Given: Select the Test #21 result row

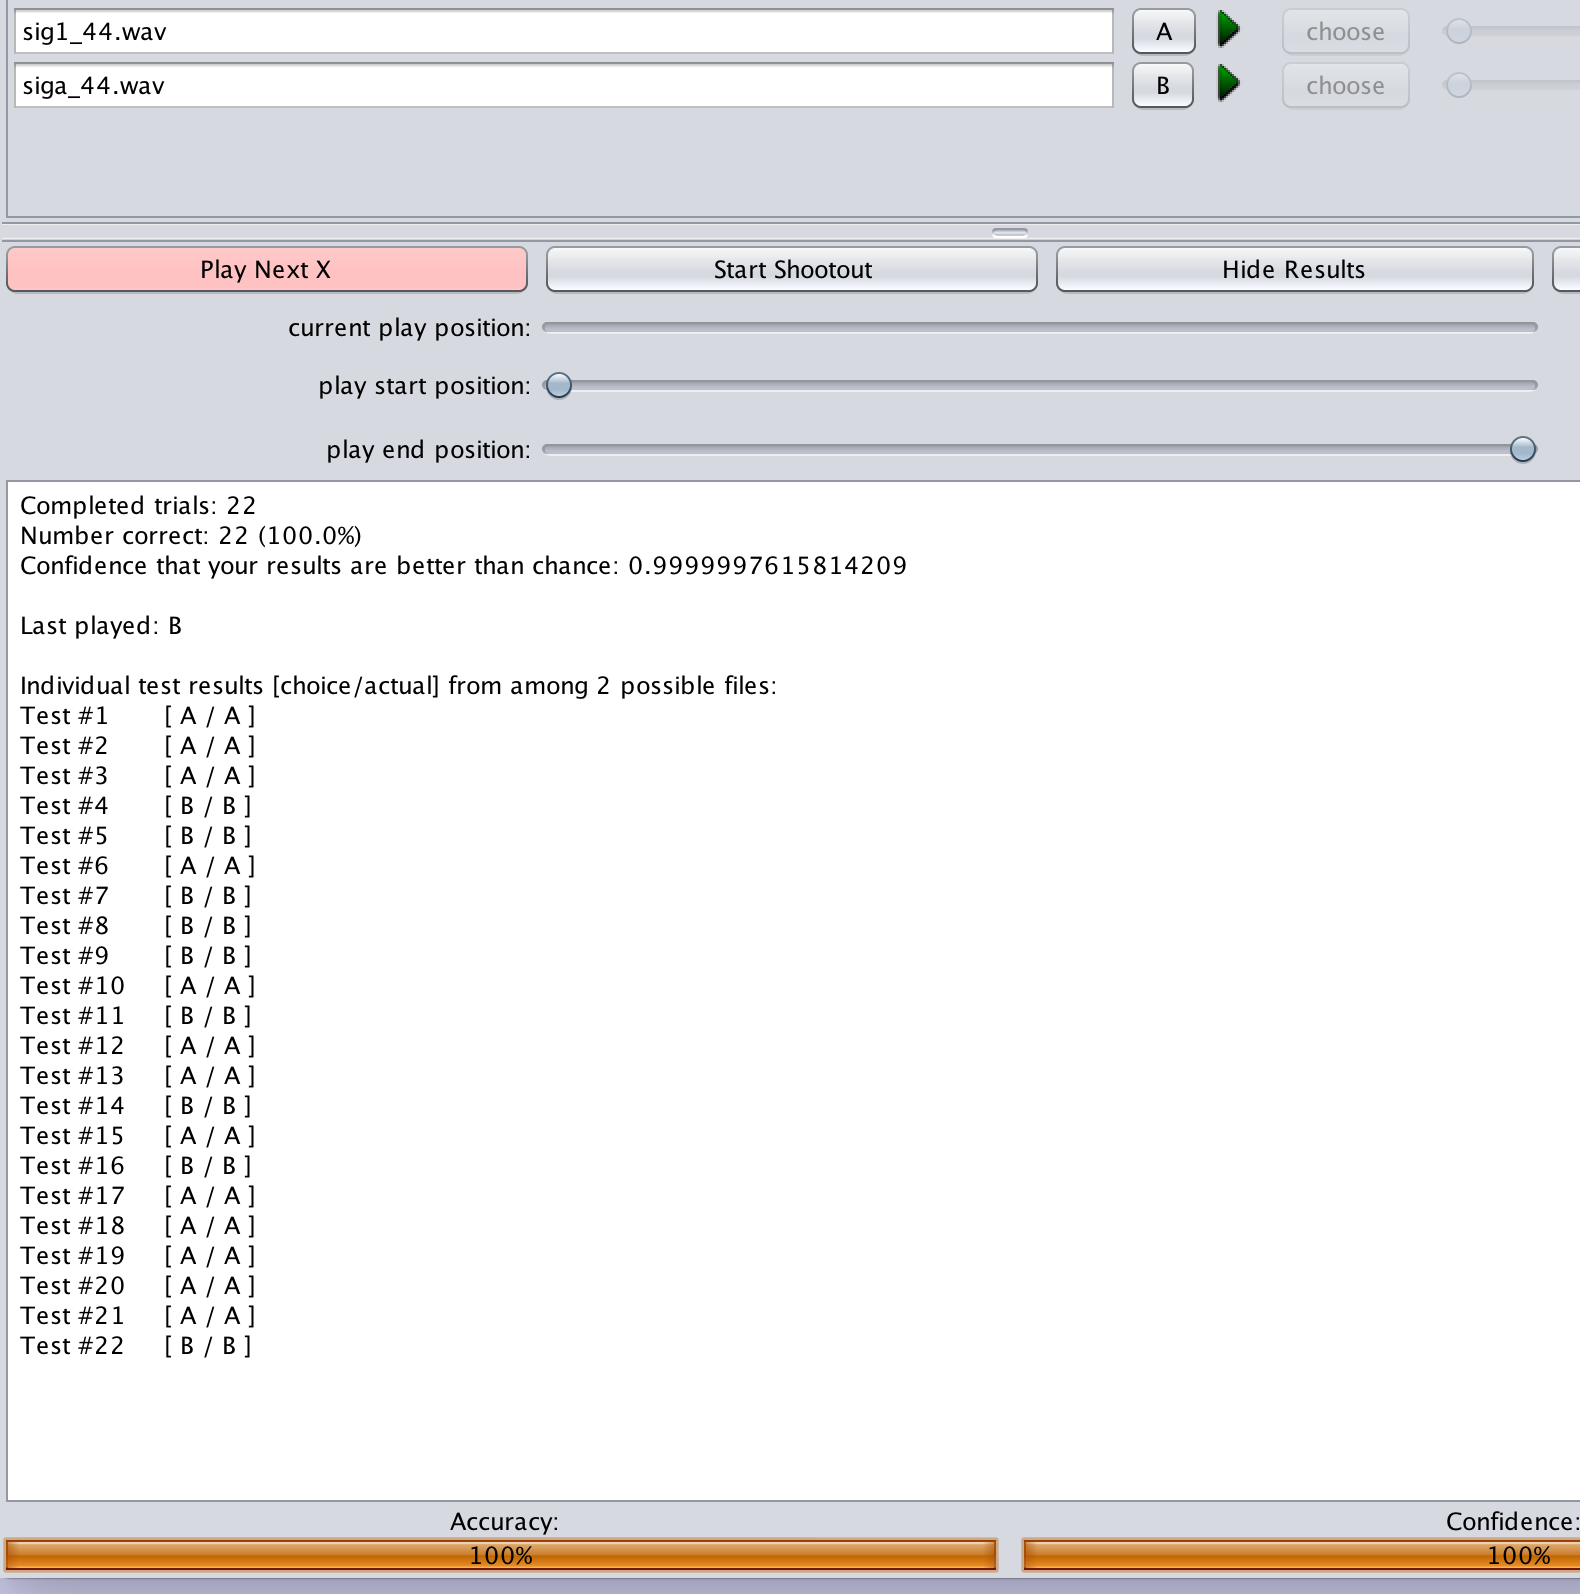Looking at the screenshot, I should coord(138,1315).
